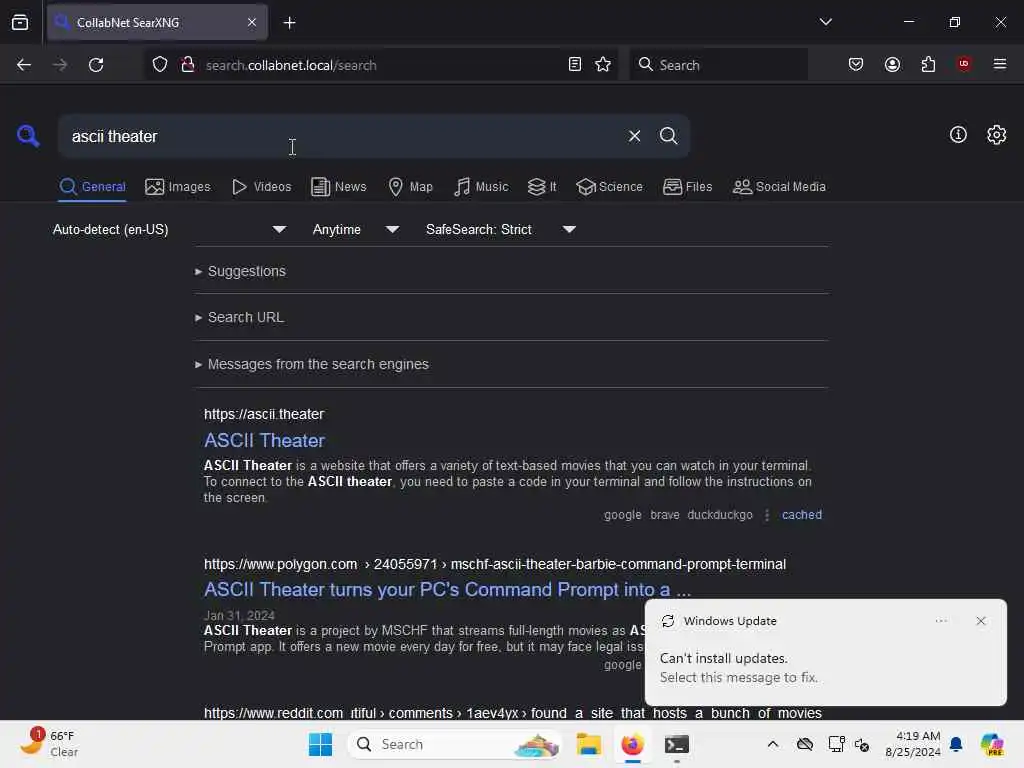Switch to Music category
This screenshot has height=768, width=1024.
pyautogui.click(x=481, y=187)
